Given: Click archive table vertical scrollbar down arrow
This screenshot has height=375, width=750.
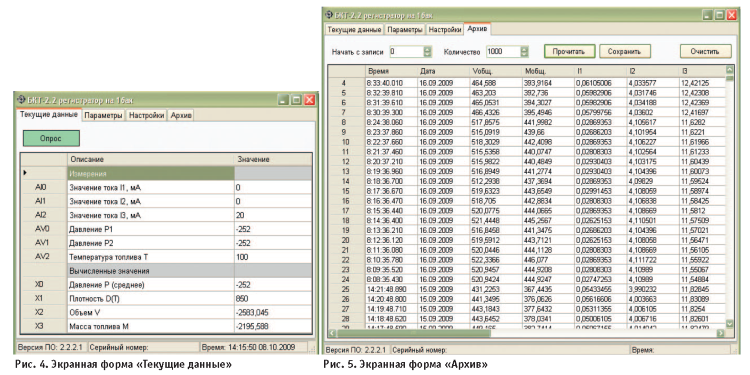Looking at the screenshot, I should 729,324.
